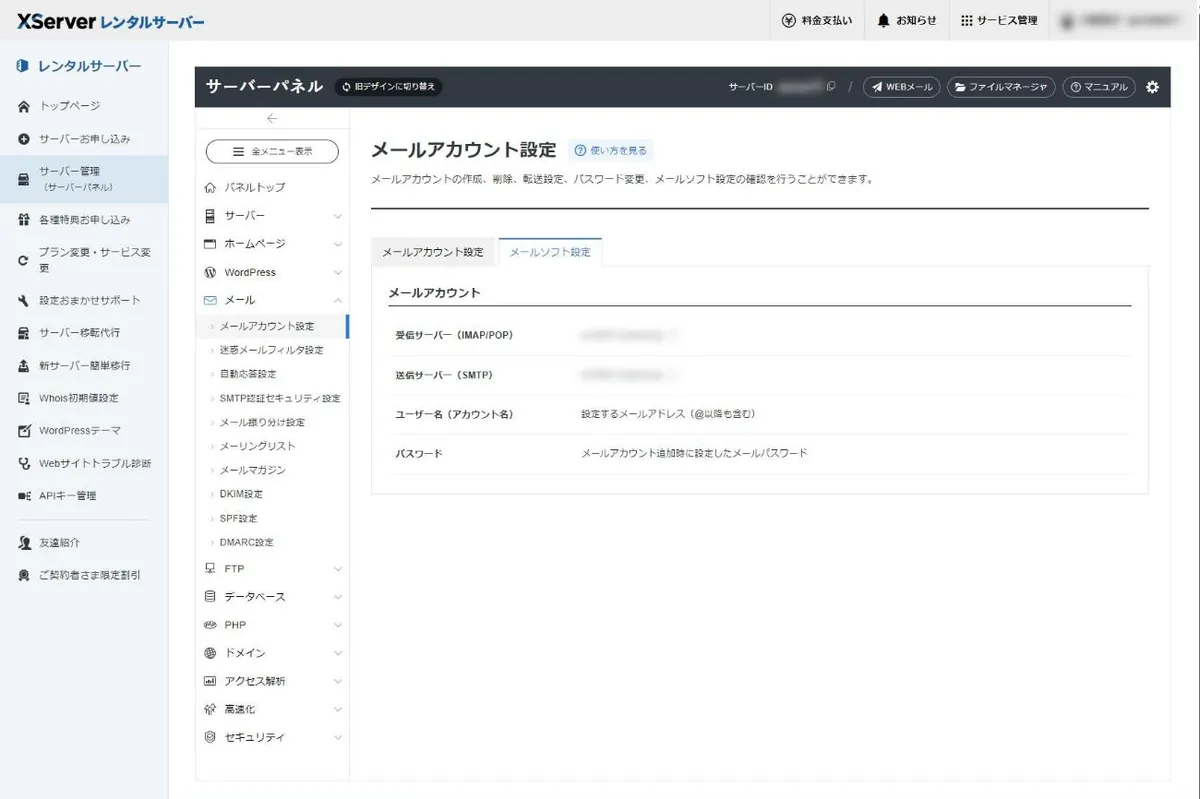
Task: Expand the セキュリティ menu section
Action: (272, 737)
